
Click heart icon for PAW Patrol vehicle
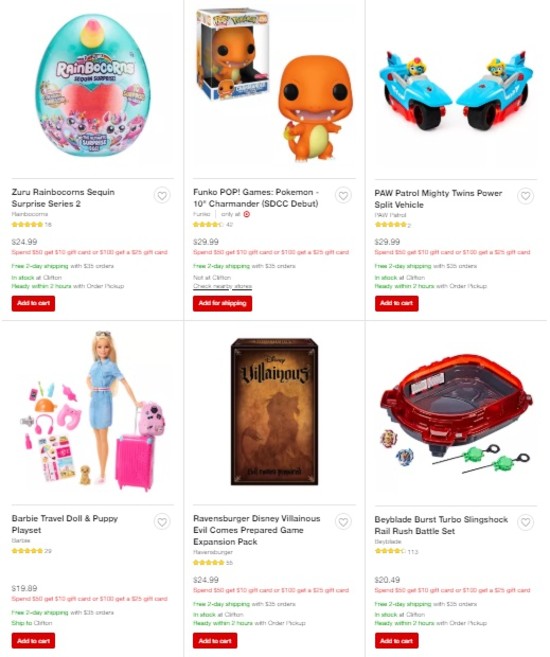tap(525, 196)
